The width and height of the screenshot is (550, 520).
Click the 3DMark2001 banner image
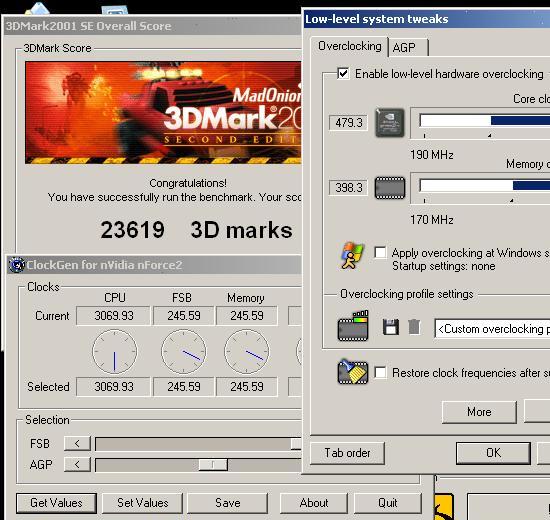[x=163, y=113]
